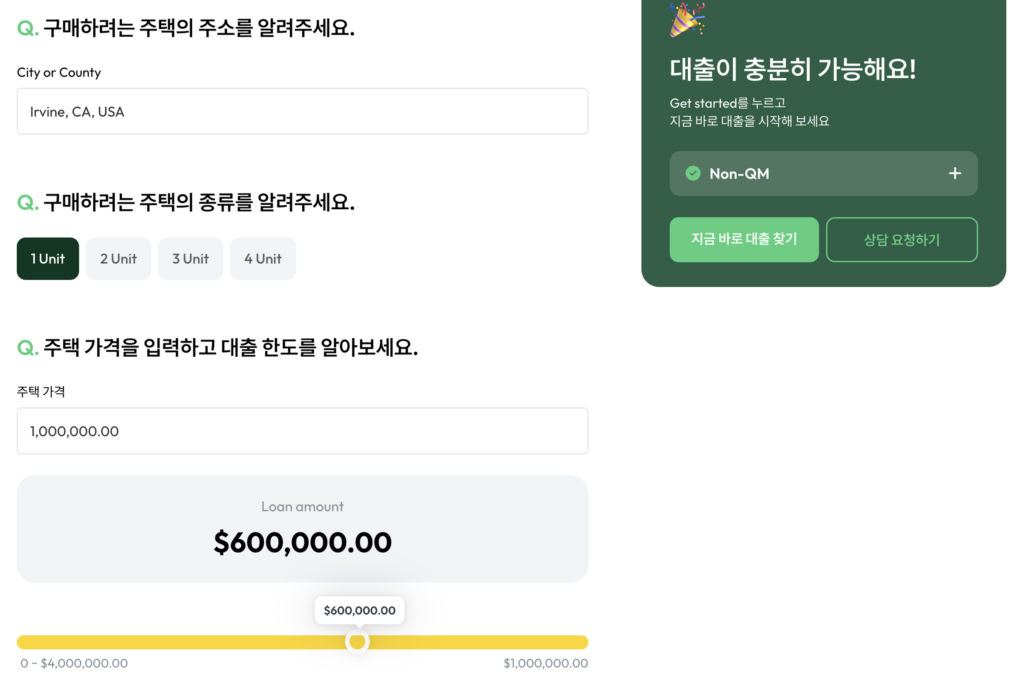The width and height of the screenshot is (1024, 694).
Task: Select the 4 Unit housing option
Action: pyautogui.click(x=262, y=258)
